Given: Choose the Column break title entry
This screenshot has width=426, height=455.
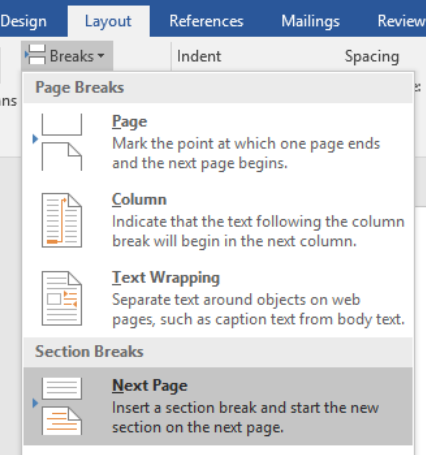Looking at the screenshot, I should [139, 200].
